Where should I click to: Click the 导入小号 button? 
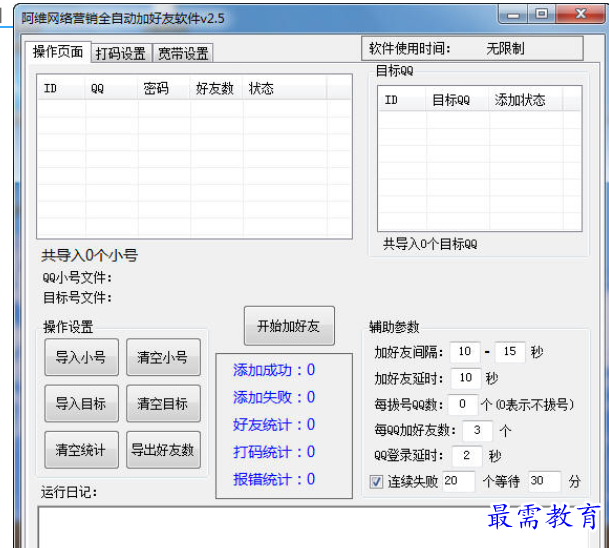tap(81, 357)
